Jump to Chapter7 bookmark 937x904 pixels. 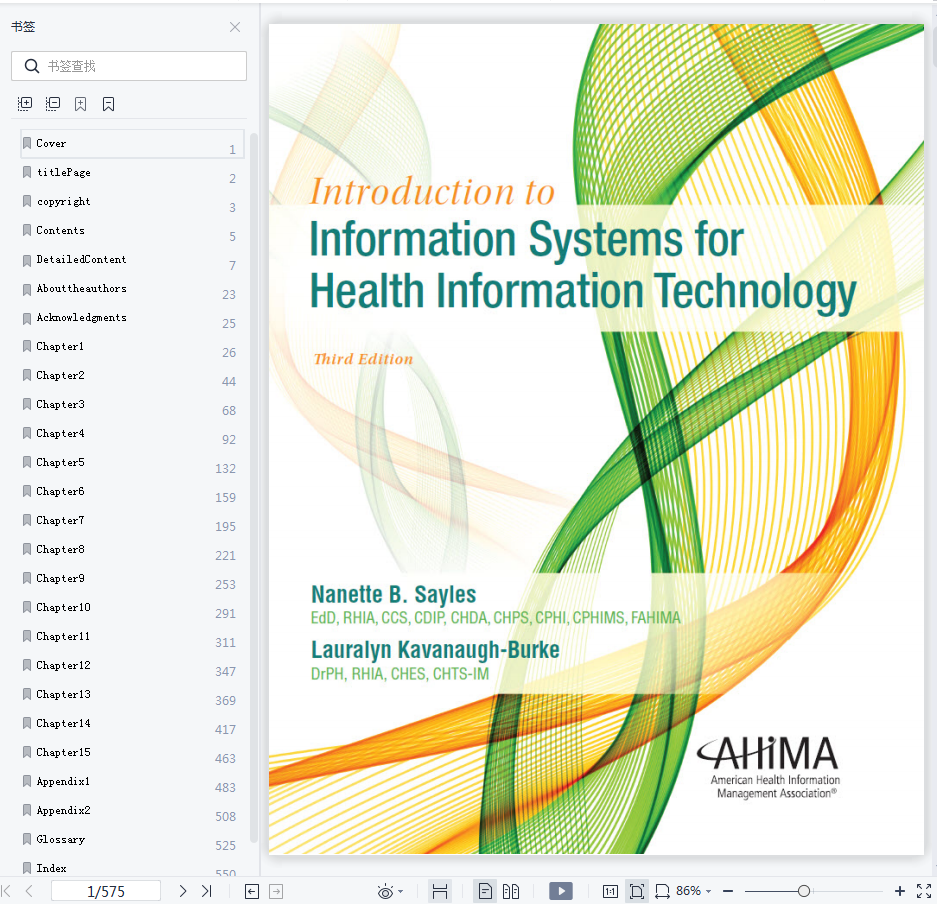[132, 520]
